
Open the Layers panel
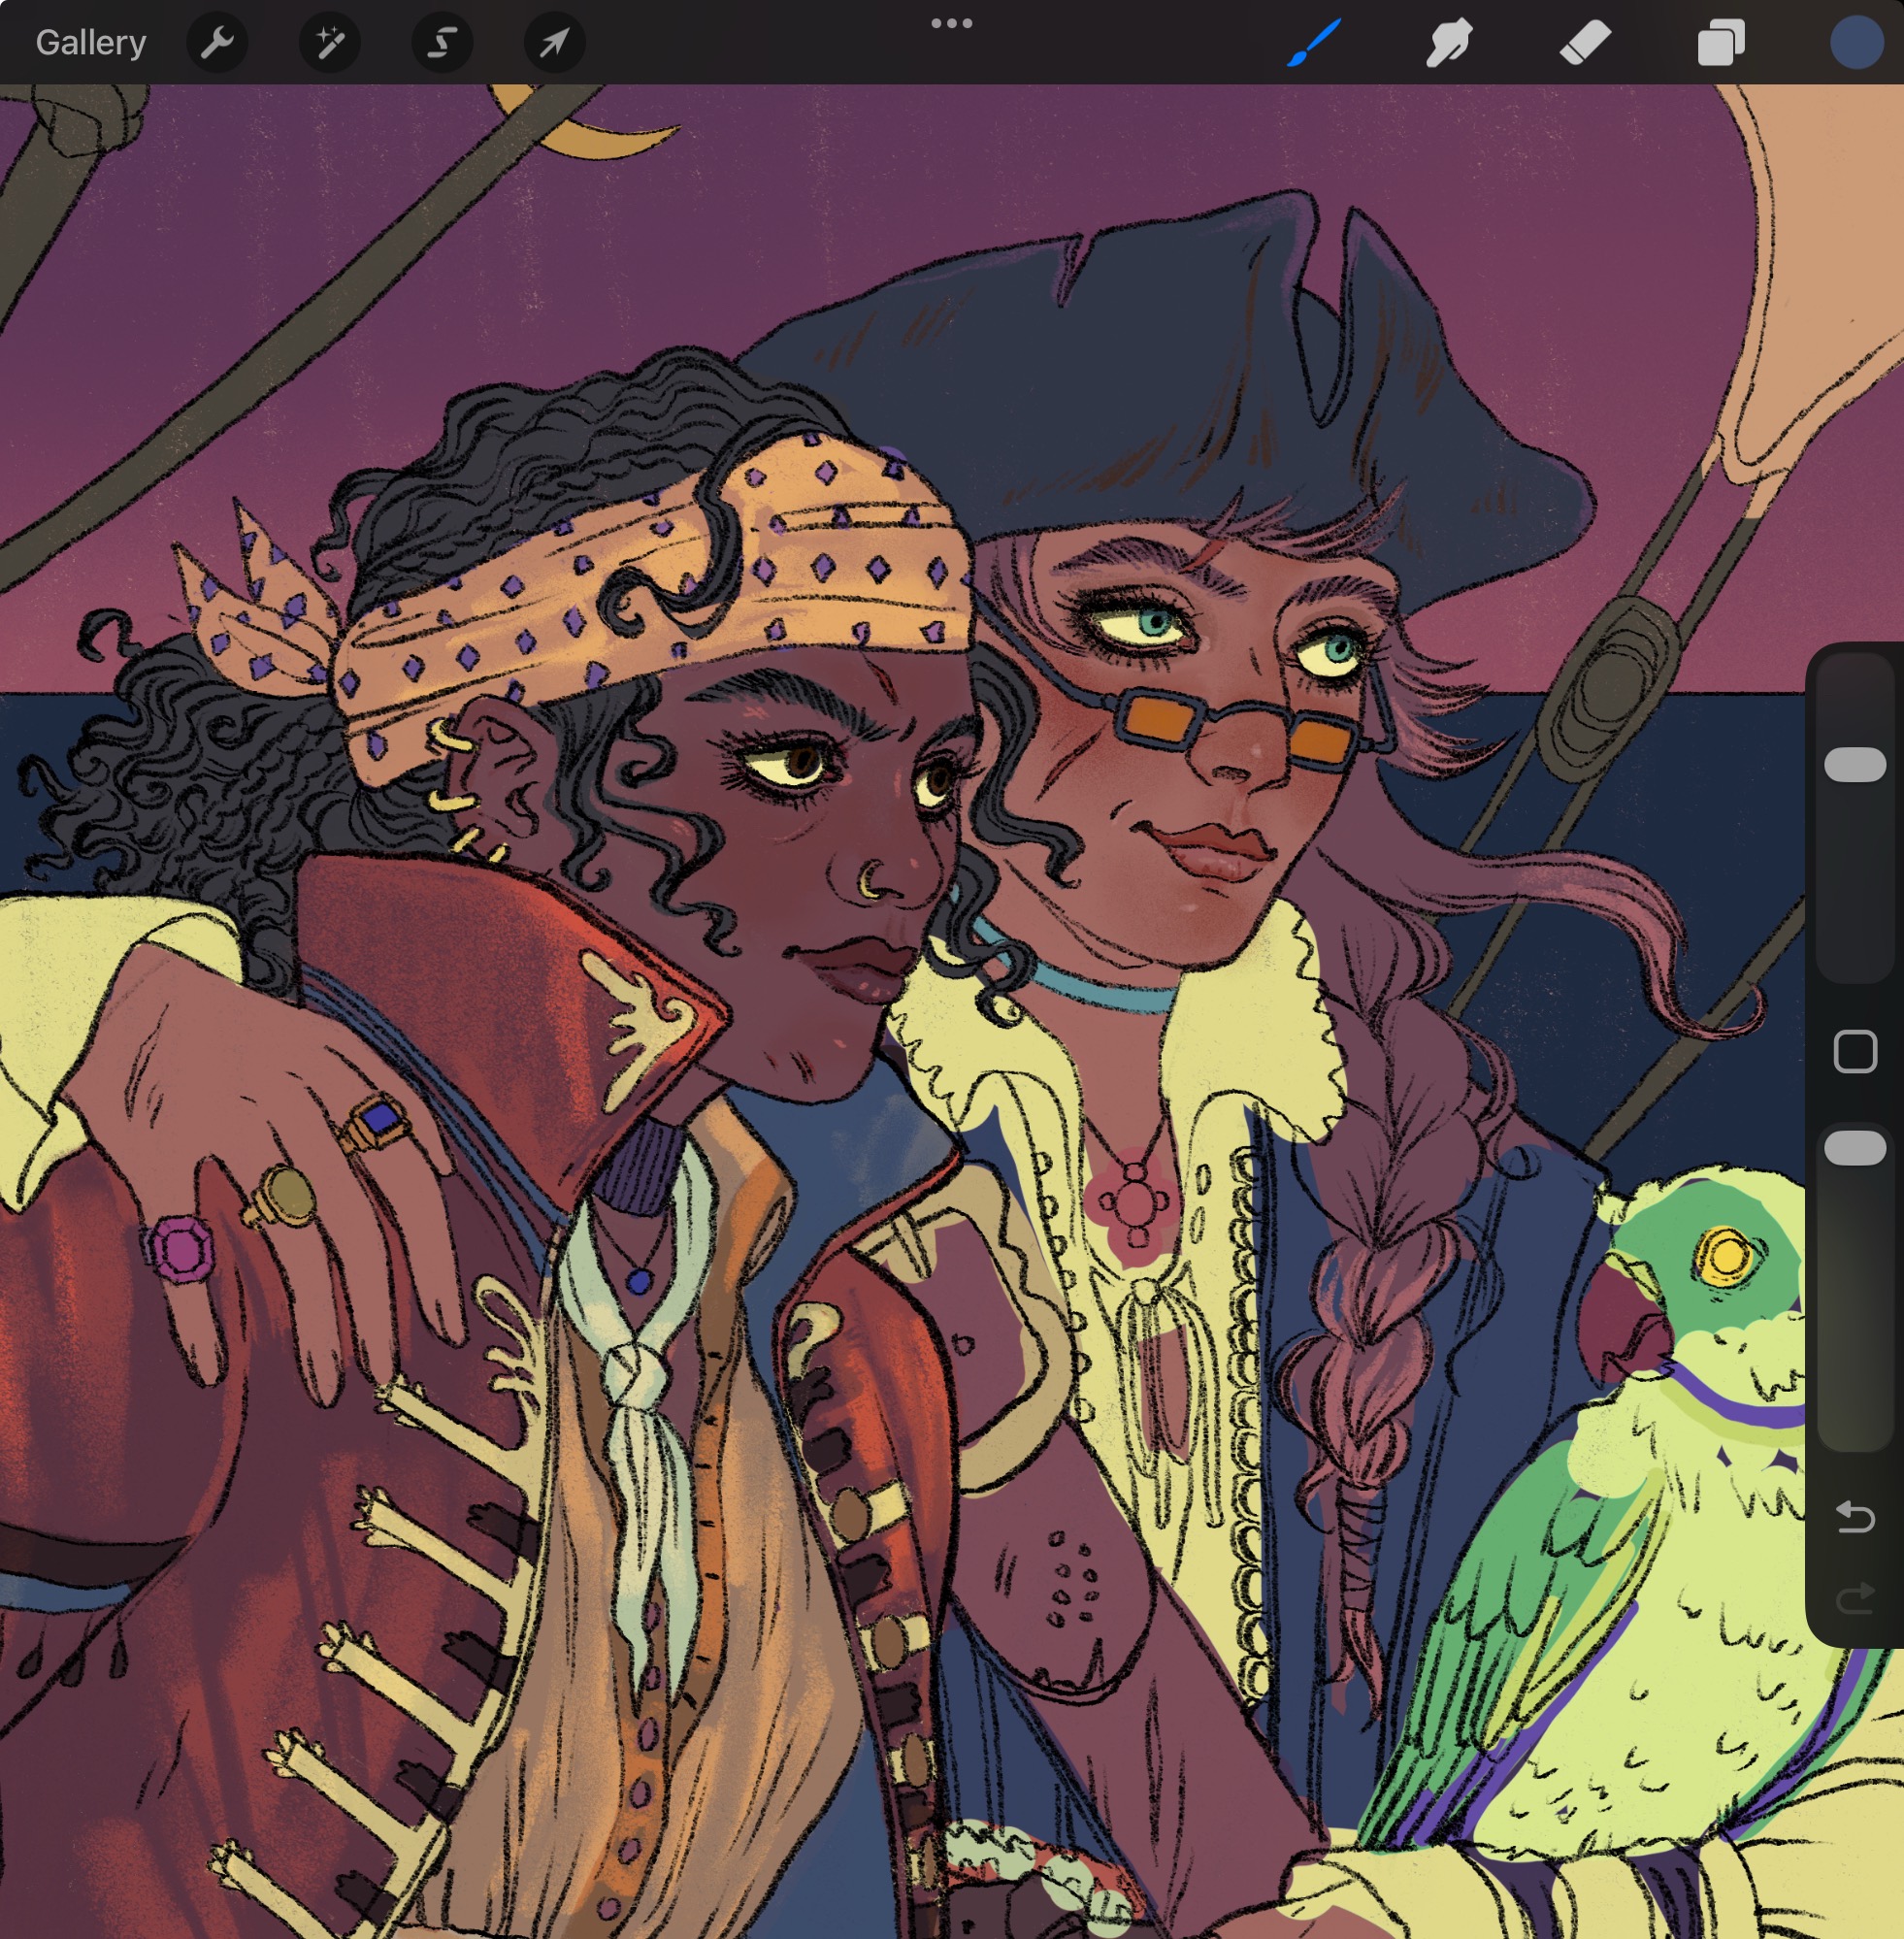(1720, 43)
